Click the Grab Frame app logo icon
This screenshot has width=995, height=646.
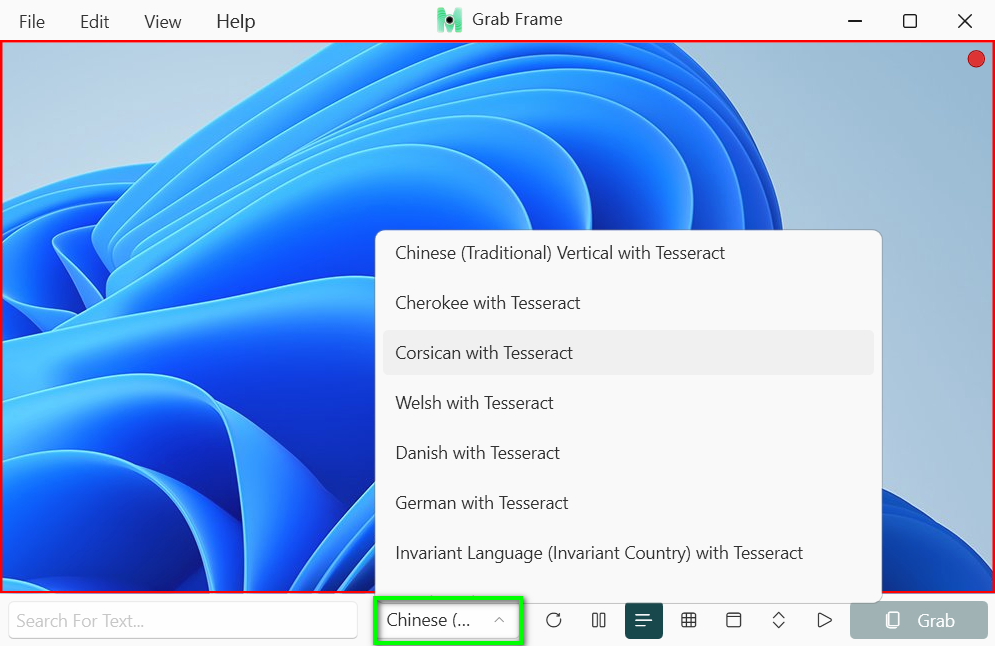click(450, 20)
